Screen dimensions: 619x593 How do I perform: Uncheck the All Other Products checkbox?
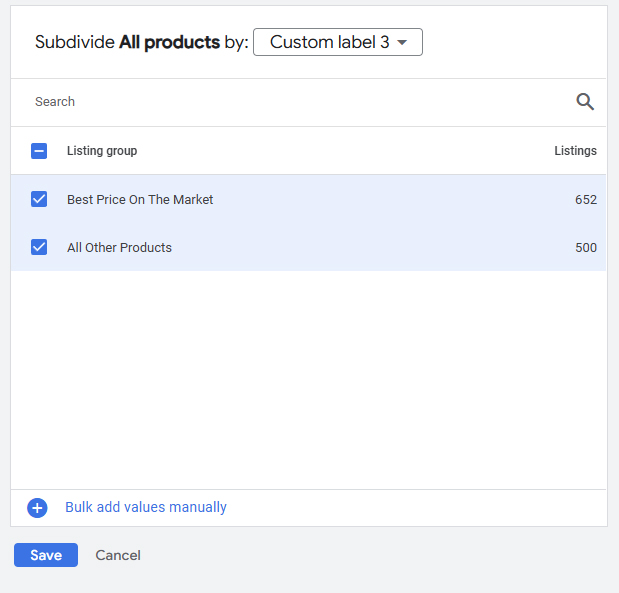[x=39, y=248]
